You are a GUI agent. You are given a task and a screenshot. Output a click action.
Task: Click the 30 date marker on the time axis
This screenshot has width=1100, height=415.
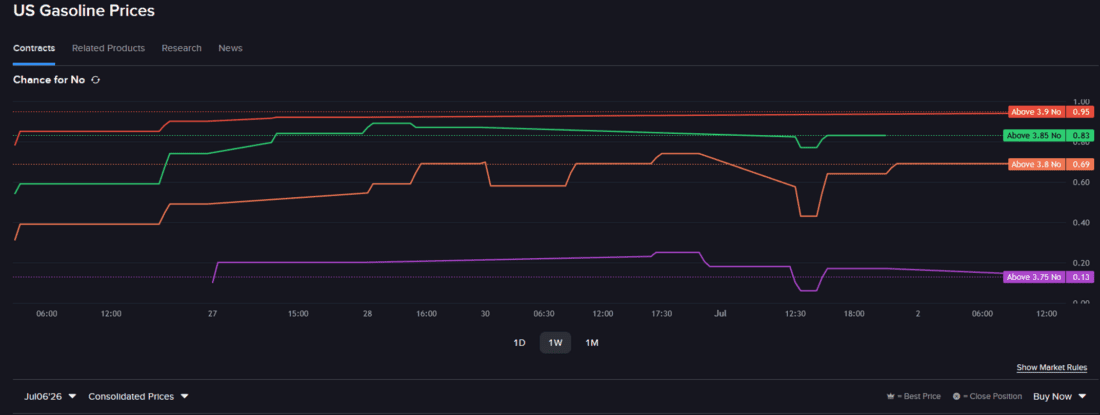pos(484,314)
